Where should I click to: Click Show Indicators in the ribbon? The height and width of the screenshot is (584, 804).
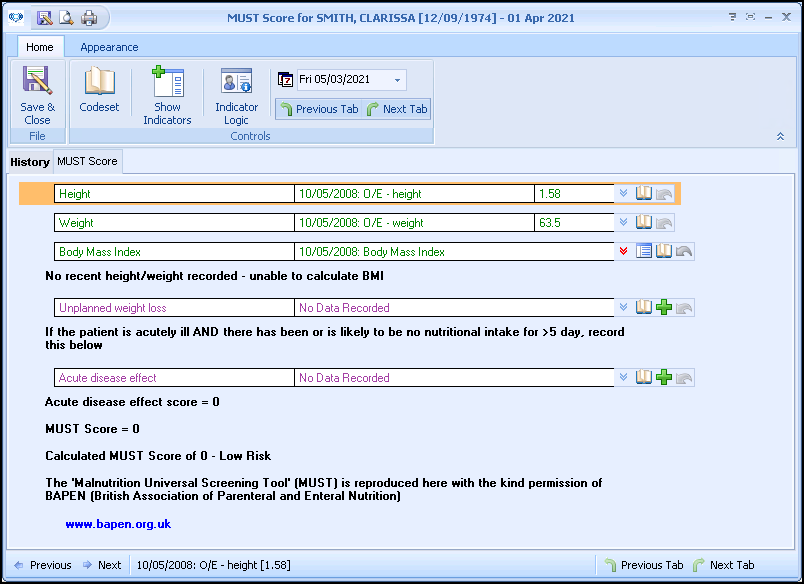tap(167, 95)
